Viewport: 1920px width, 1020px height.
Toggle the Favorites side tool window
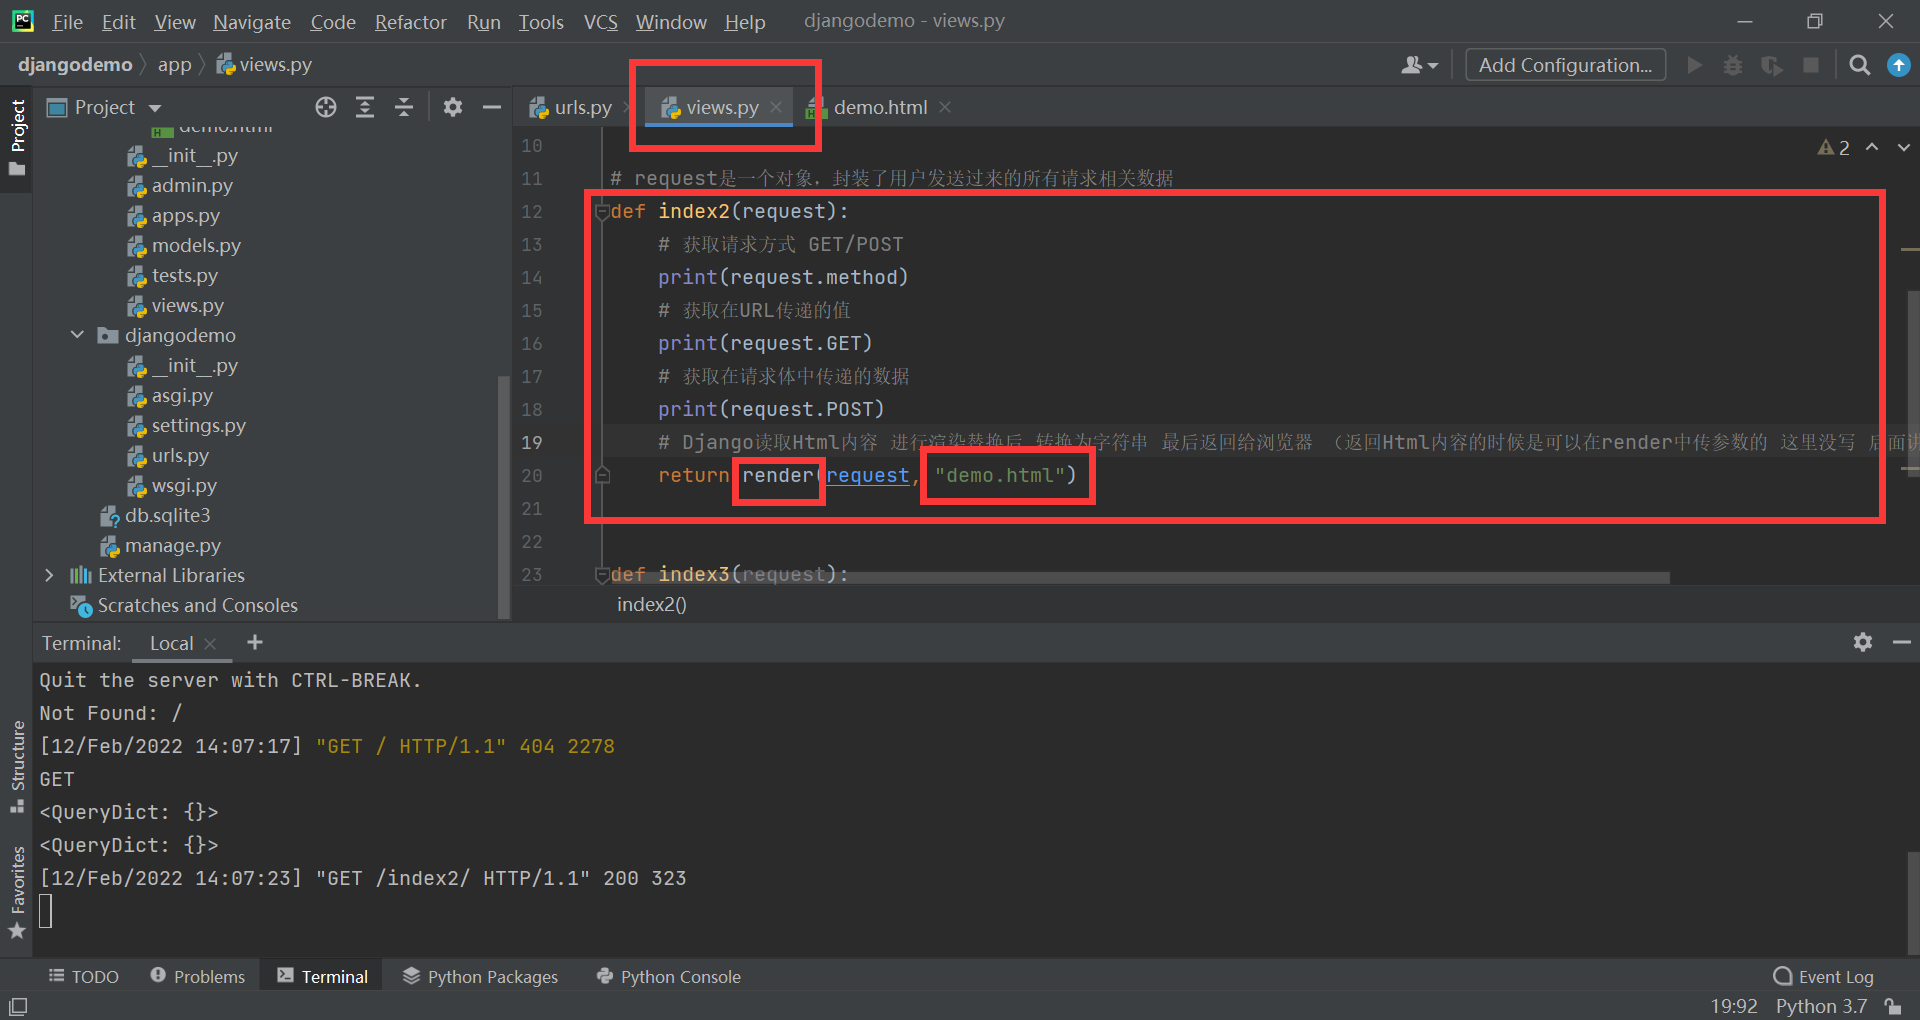pos(17,892)
